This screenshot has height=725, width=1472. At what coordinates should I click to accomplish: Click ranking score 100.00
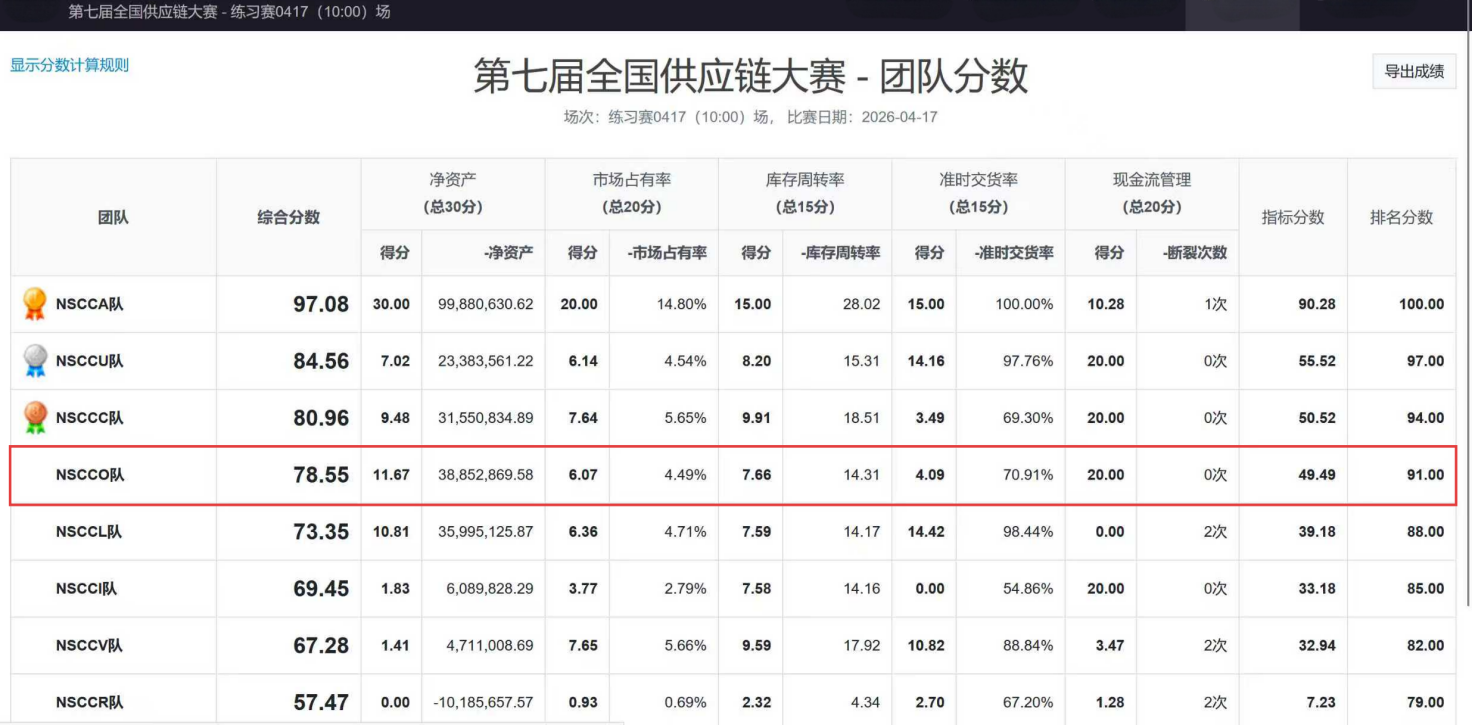click(x=1421, y=304)
